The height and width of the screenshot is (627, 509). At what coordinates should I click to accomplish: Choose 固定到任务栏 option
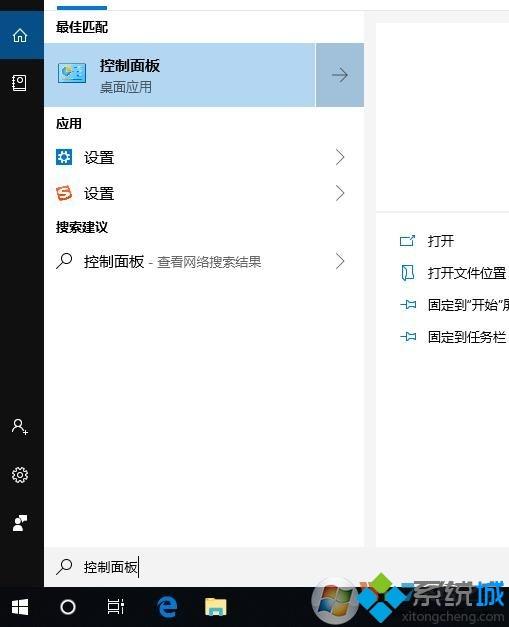pos(467,337)
